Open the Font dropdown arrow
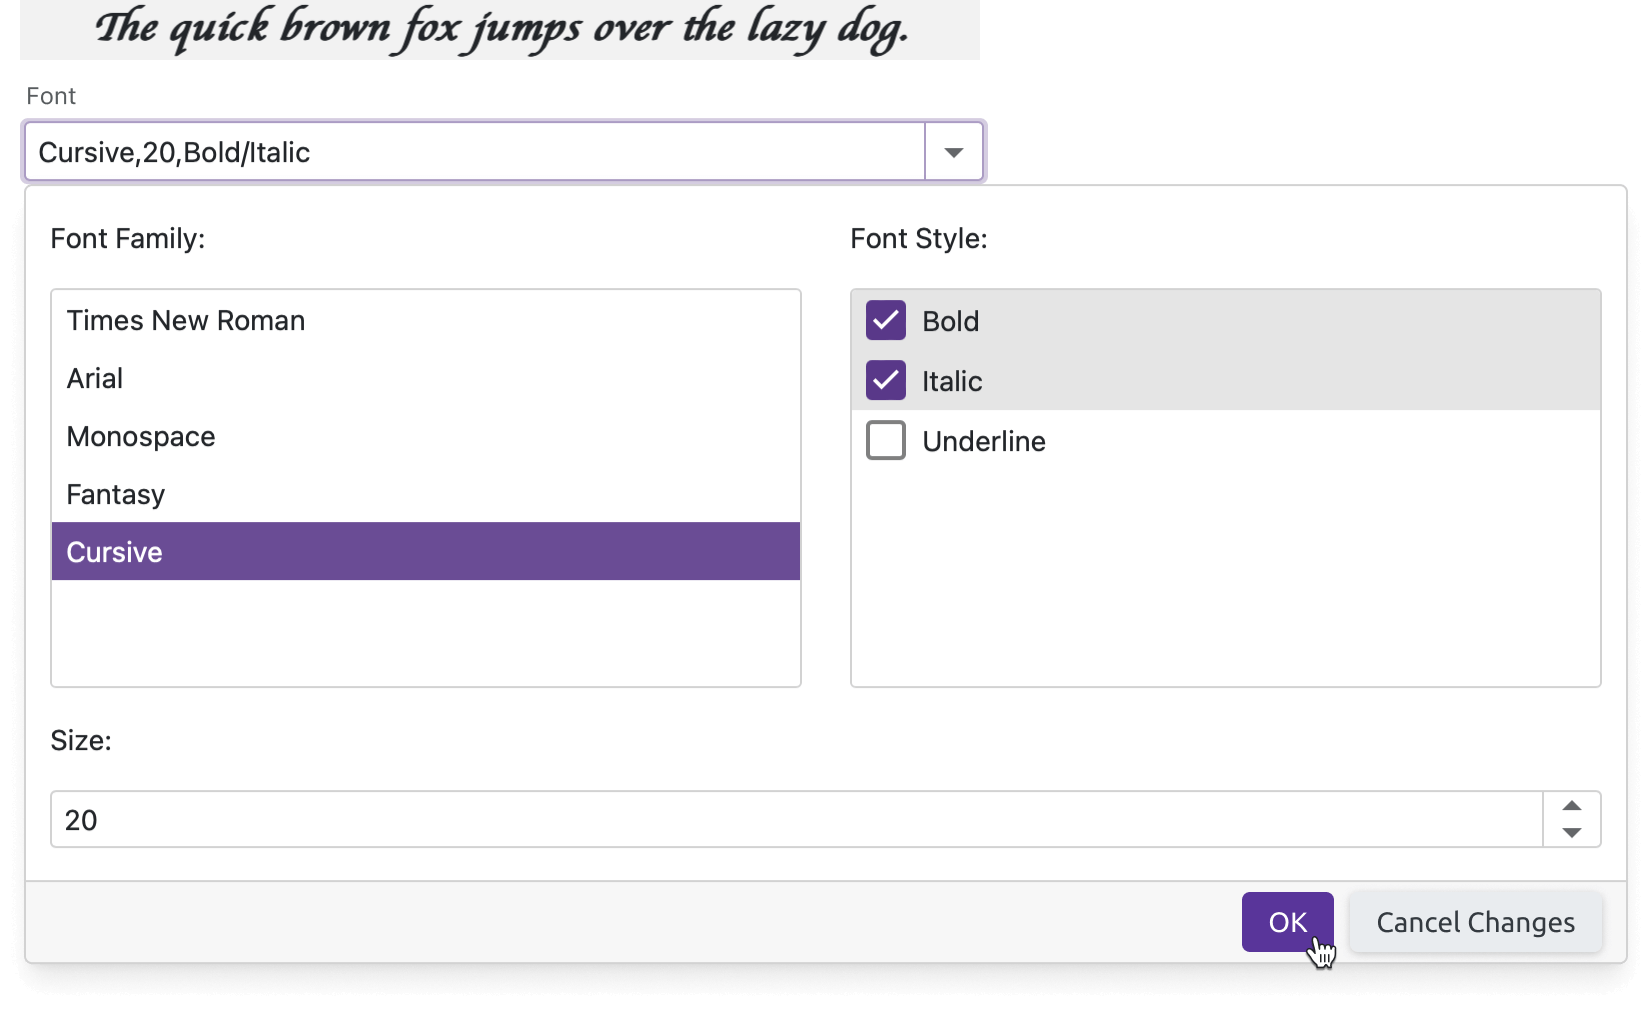The height and width of the screenshot is (1009, 1652). tap(953, 152)
